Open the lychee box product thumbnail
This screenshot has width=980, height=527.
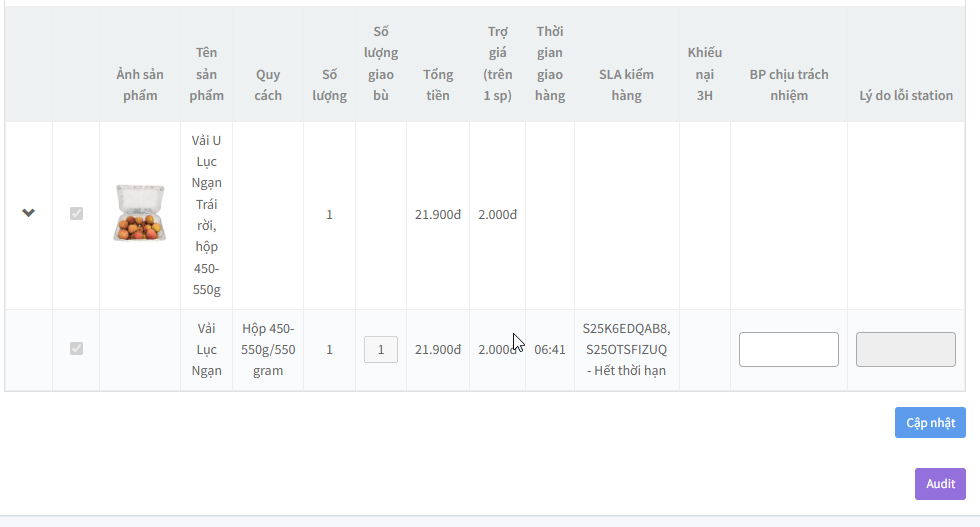coord(139,213)
